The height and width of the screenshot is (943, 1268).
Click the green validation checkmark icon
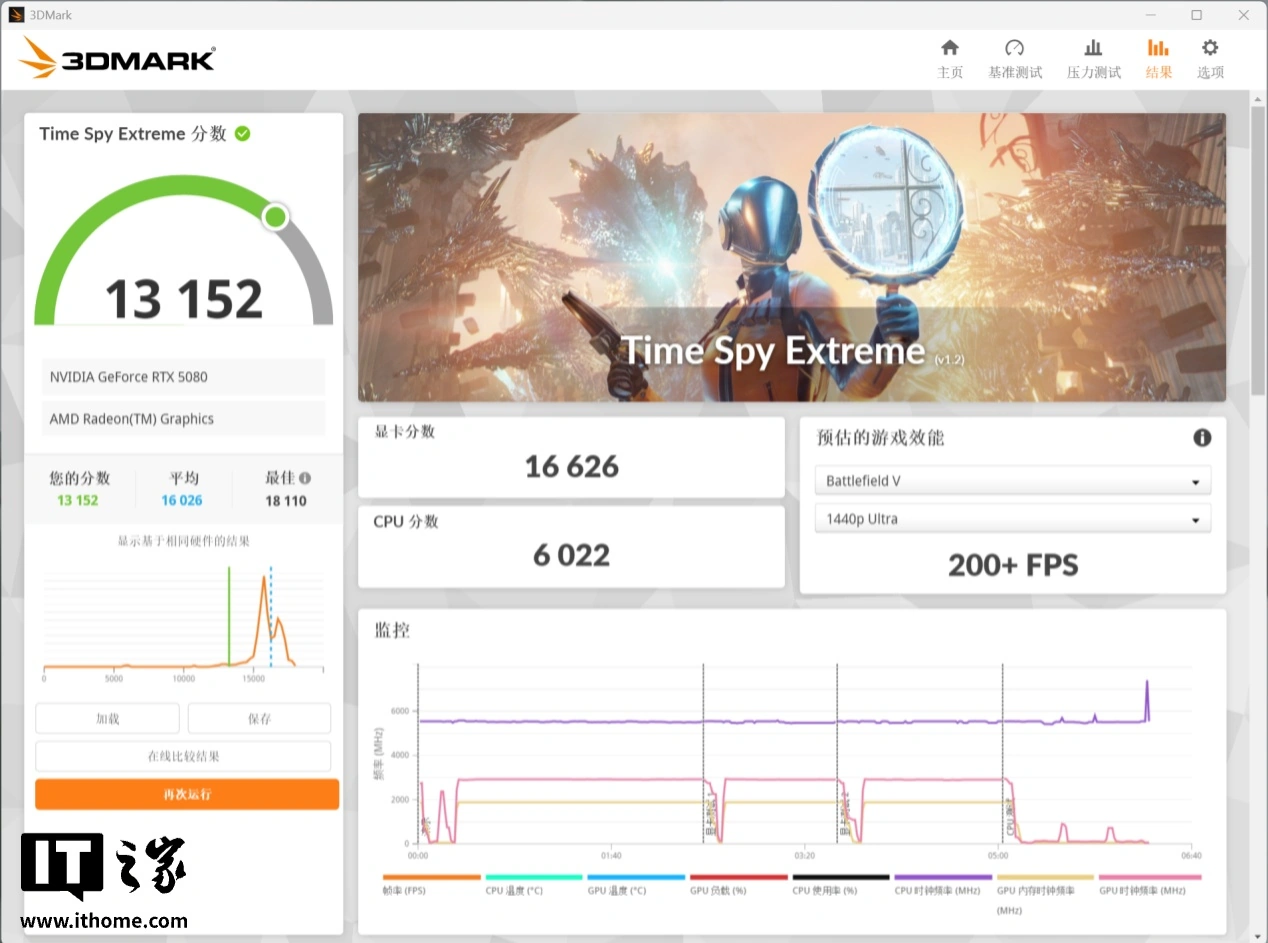tap(243, 133)
